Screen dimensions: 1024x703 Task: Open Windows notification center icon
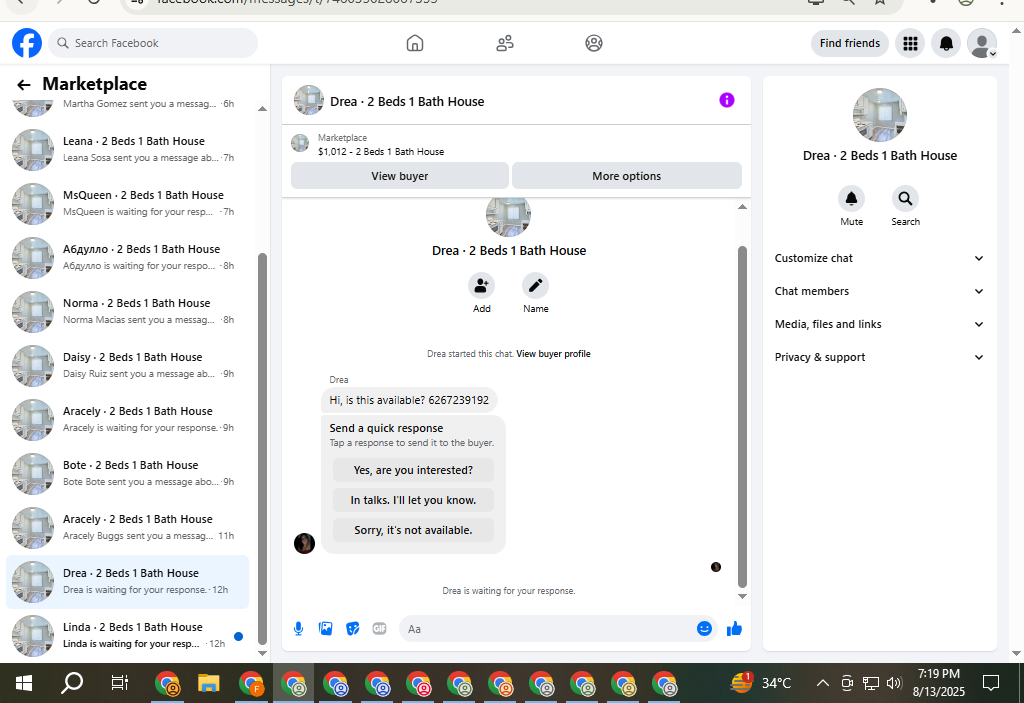click(991, 683)
